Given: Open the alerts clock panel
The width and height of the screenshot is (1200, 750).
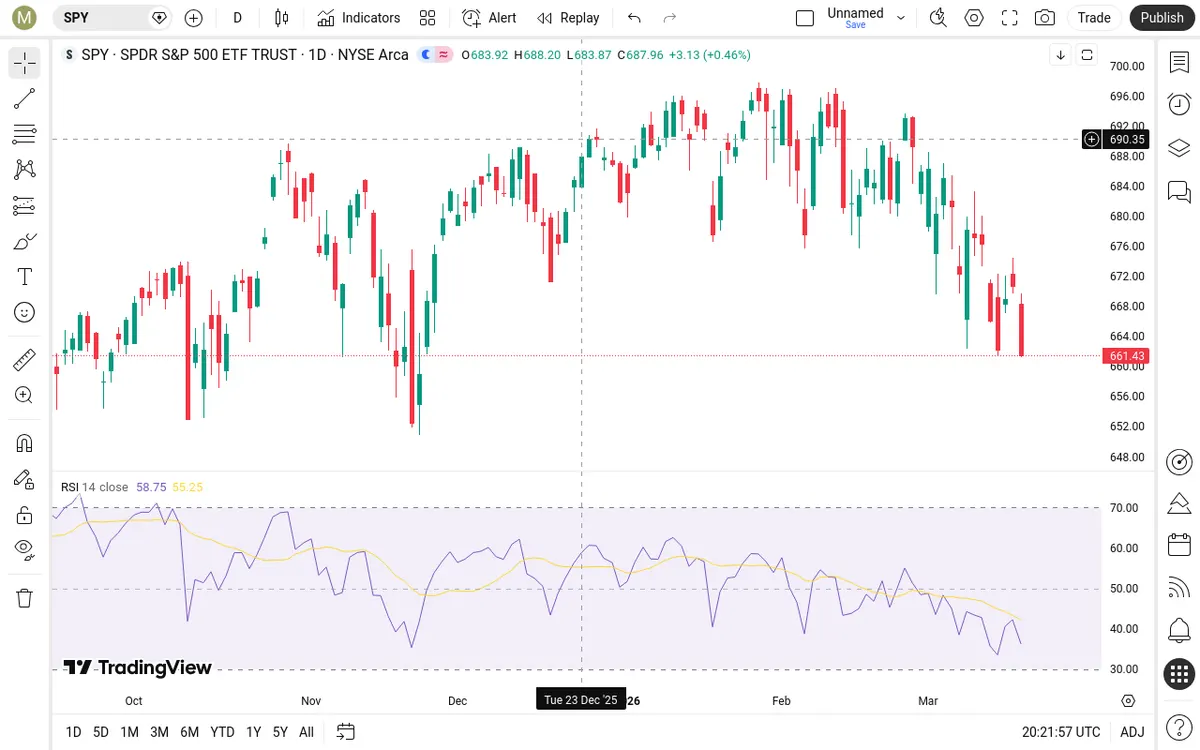Looking at the screenshot, I should tap(1179, 104).
